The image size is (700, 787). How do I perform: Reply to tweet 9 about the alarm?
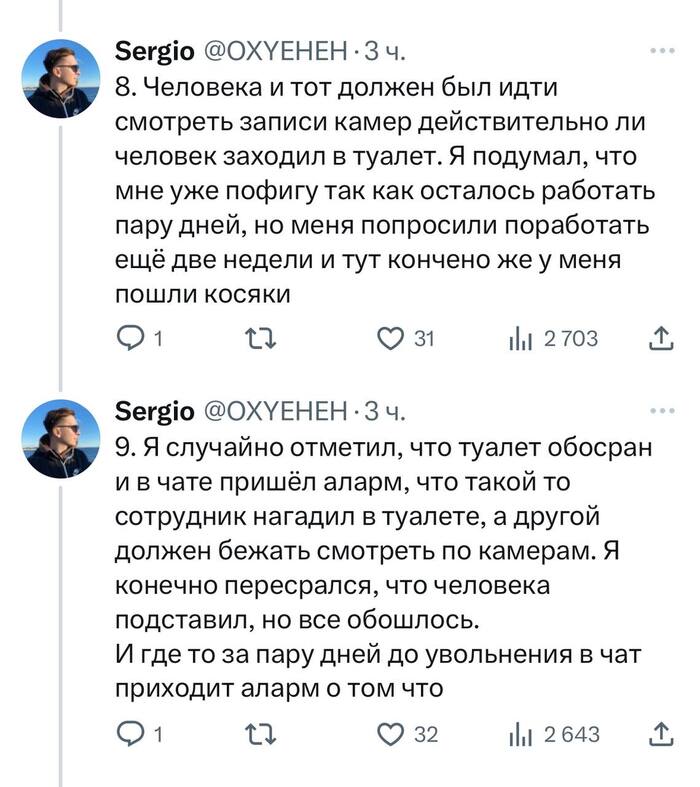click(x=131, y=735)
